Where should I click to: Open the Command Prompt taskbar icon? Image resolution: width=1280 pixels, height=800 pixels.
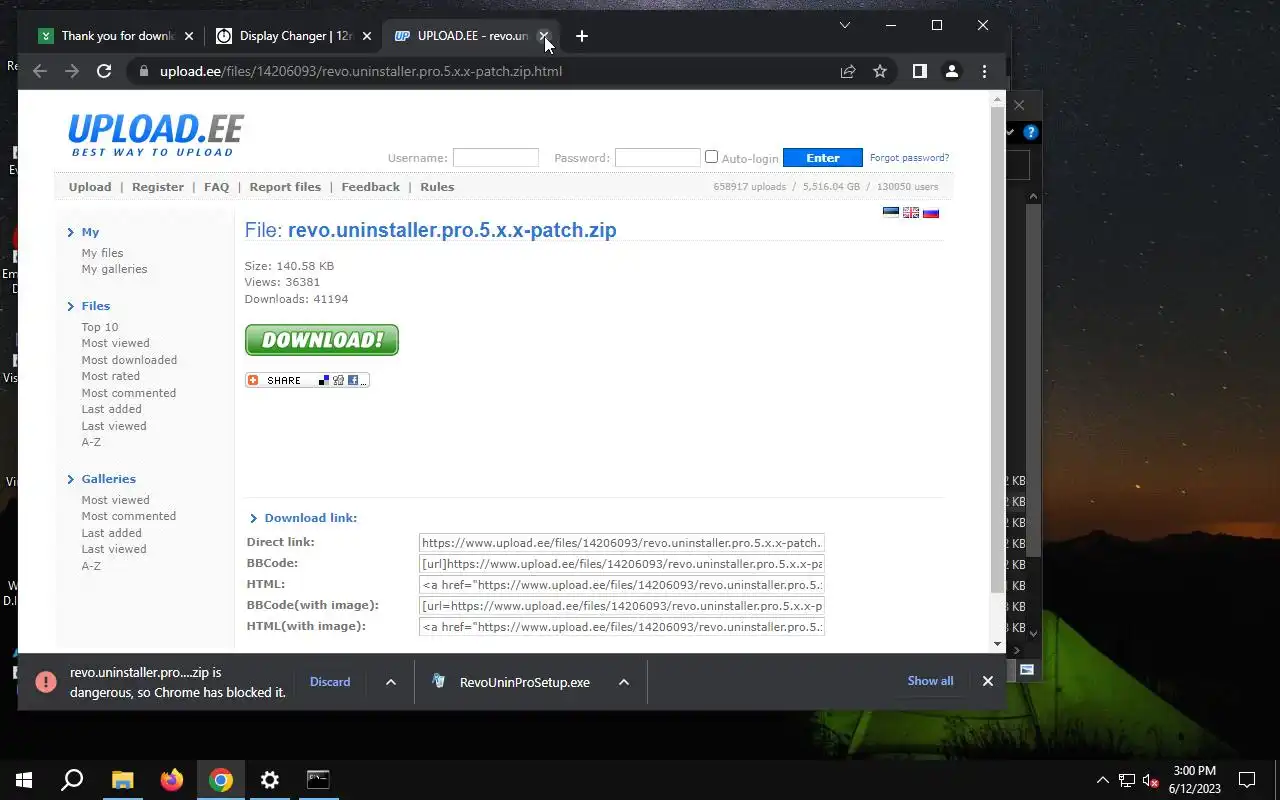coord(318,780)
